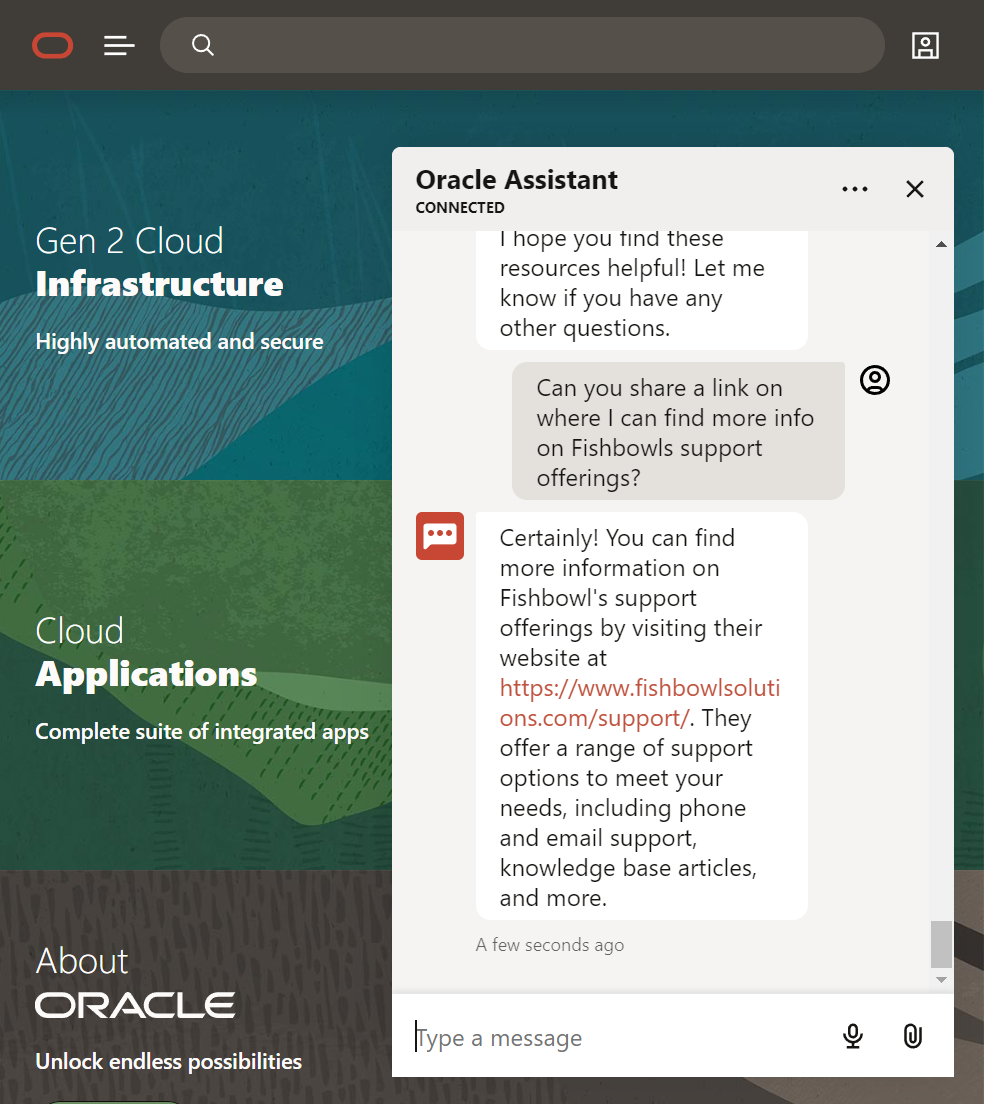This screenshot has height=1104, width=984.
Task: Attach a file using paperclip icon
Action: pyautogui.click(x=913, y=1036)
